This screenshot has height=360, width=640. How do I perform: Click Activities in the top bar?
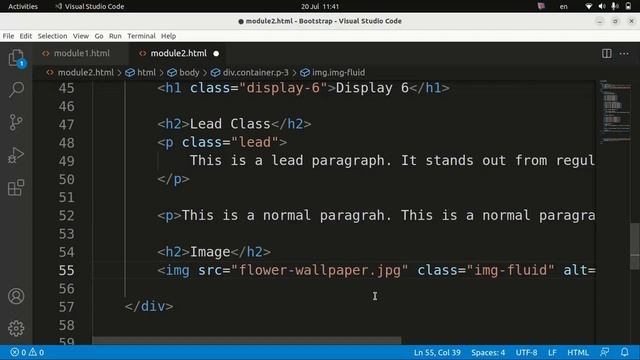tap(23, 6)
